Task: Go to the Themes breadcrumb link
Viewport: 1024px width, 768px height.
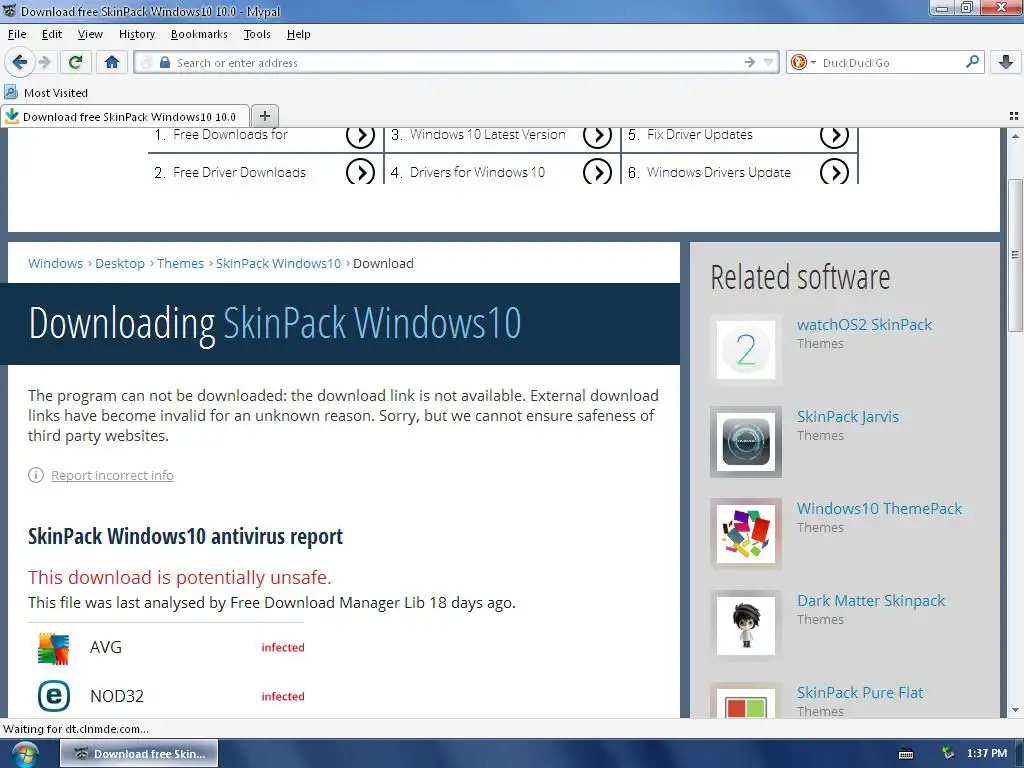Action: [x=180, y=263]
